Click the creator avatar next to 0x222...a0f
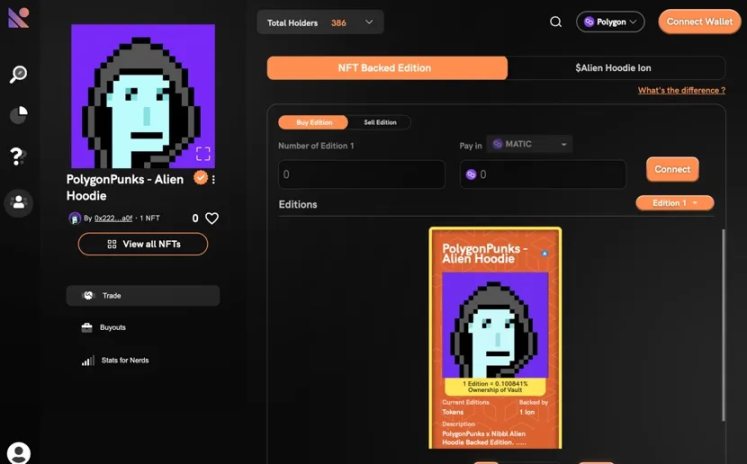Image resolution: width=747 pixels, height=464 pixels. click(75, 218)
